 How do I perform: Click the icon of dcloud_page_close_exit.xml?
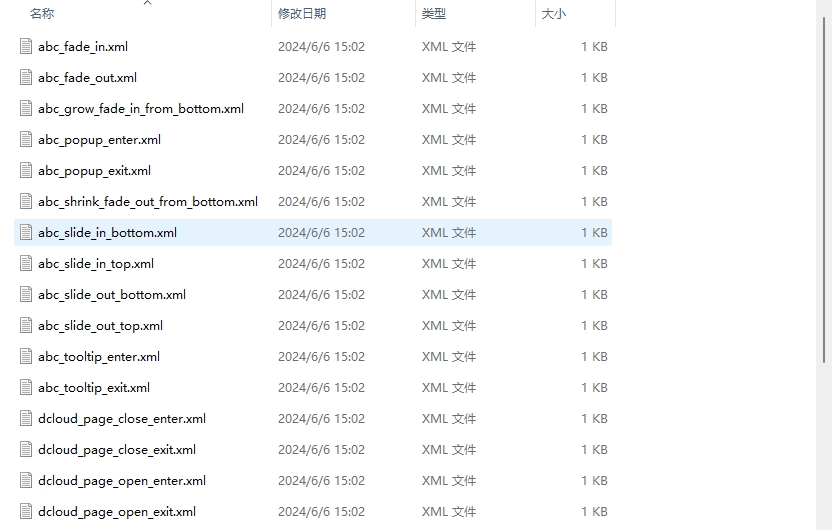[x=26, y=450]
